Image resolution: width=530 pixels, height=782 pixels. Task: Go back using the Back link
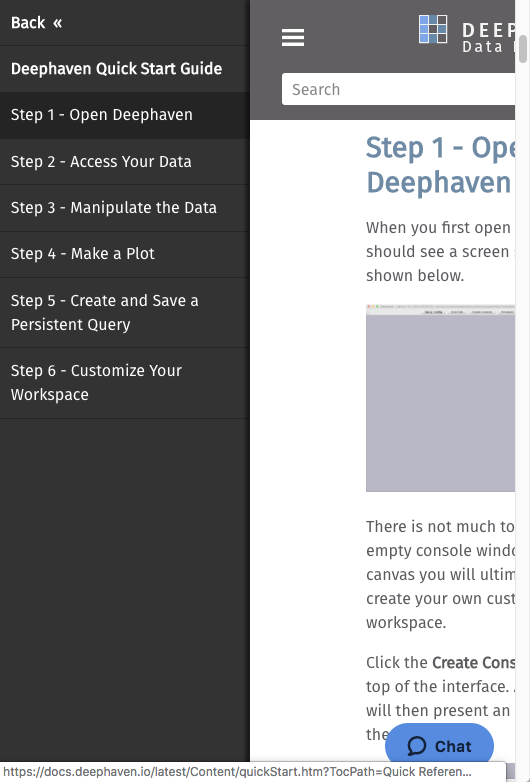coord(28,22)
